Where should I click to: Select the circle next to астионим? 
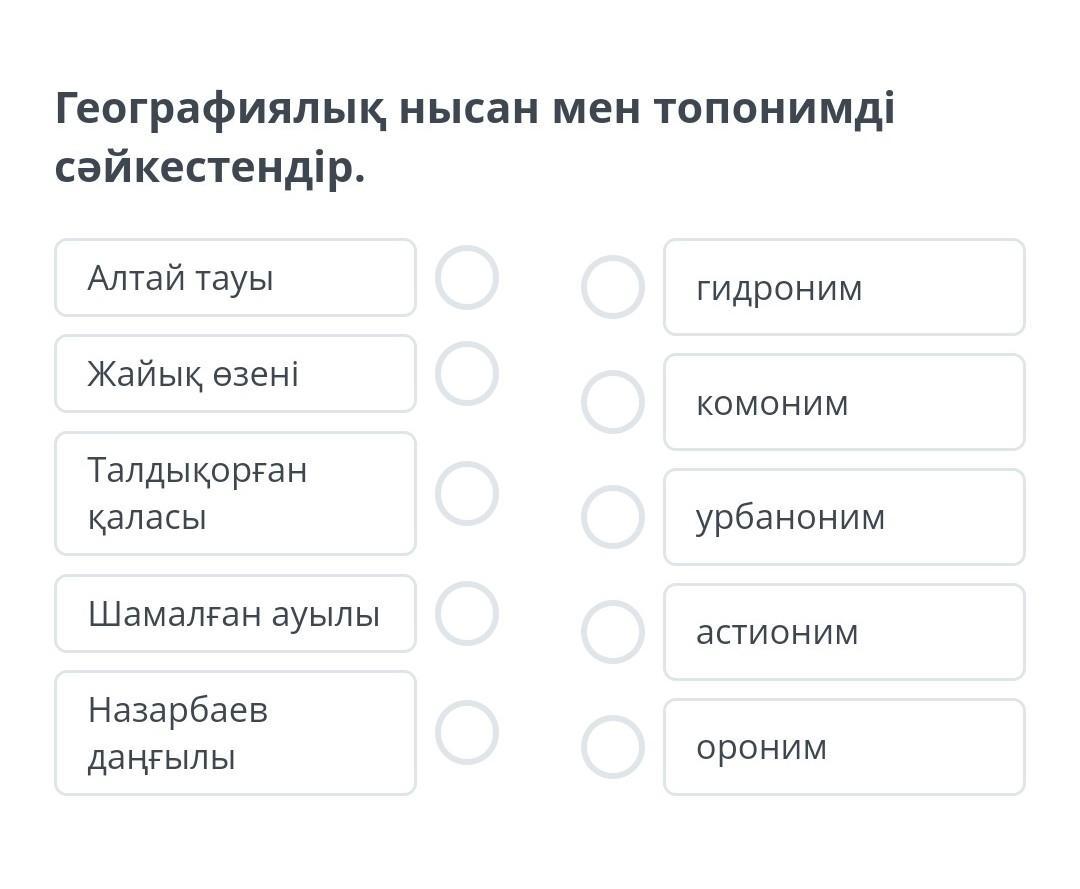click(612, 632)
